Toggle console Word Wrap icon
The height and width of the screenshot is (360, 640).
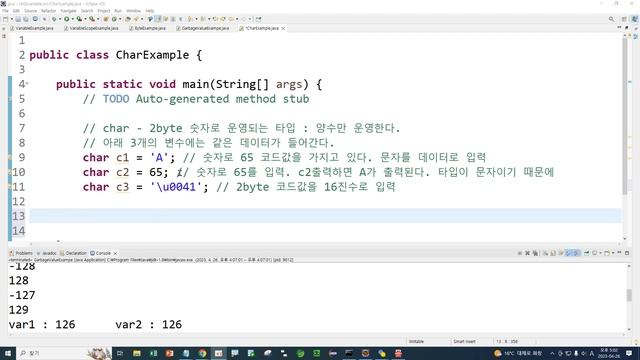pos(561,253)
